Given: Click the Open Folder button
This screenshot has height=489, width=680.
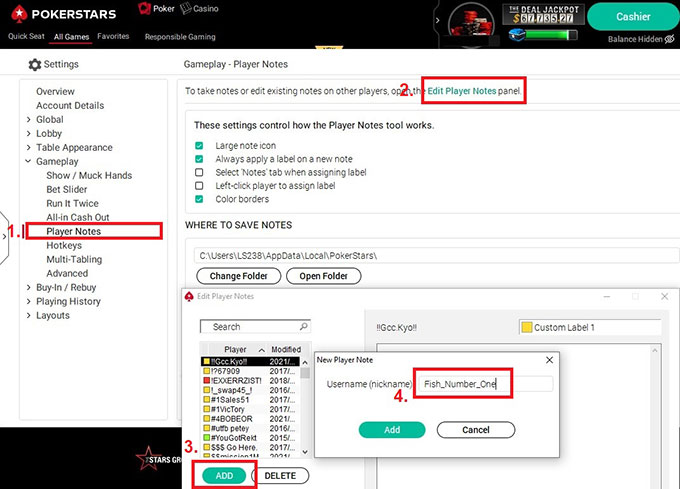Looking at the screenshot, I should click(324, 276).
